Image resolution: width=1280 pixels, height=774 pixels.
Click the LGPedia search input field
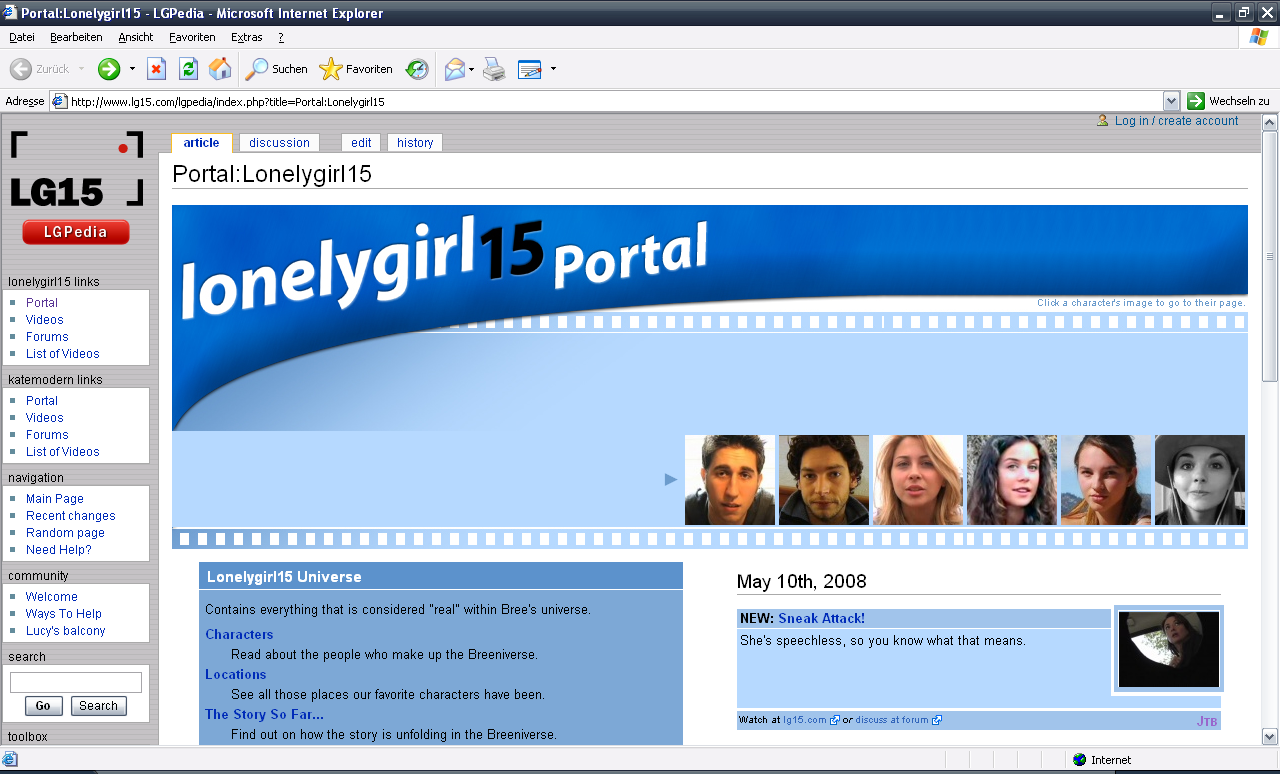click(x=76, y=682)
